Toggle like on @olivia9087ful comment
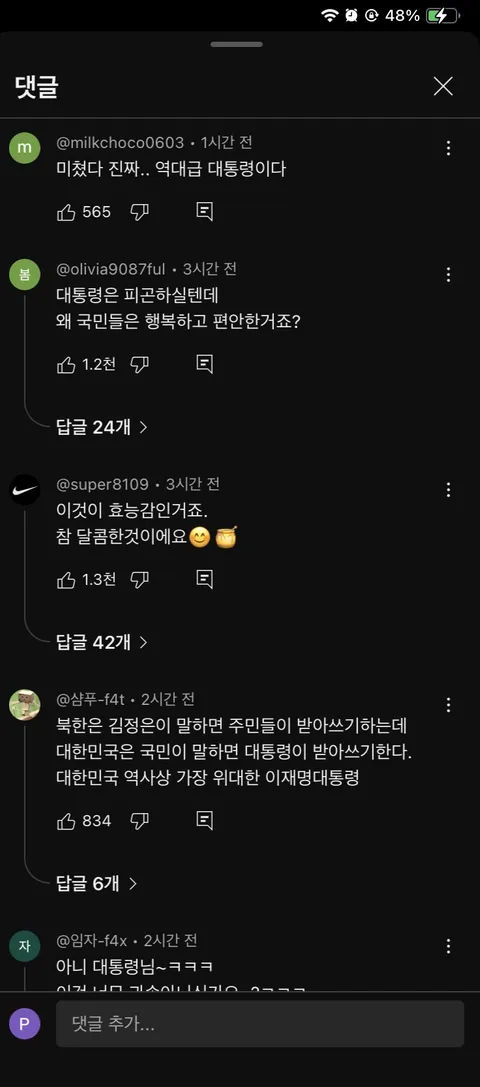The width and height of the screenshot is (480, 1087). click(x=66, y=364)
